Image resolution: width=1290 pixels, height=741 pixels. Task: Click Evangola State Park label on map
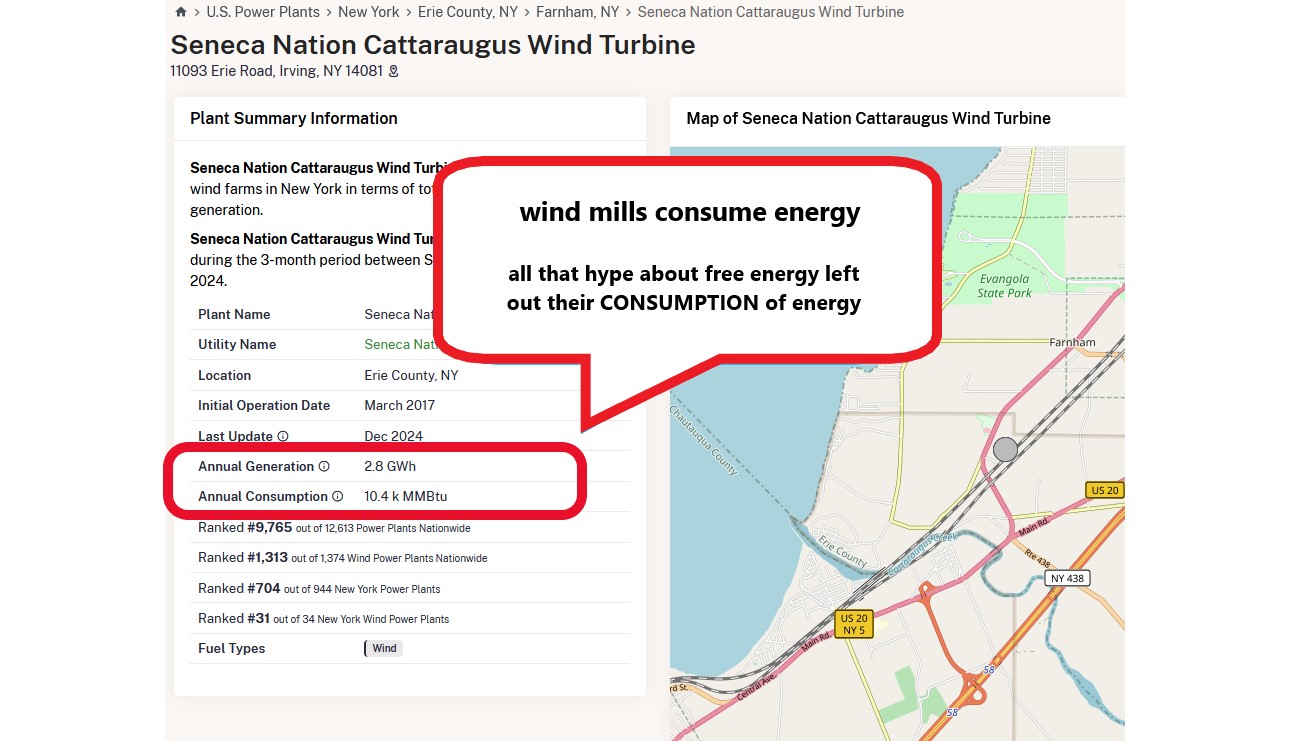1004,287
